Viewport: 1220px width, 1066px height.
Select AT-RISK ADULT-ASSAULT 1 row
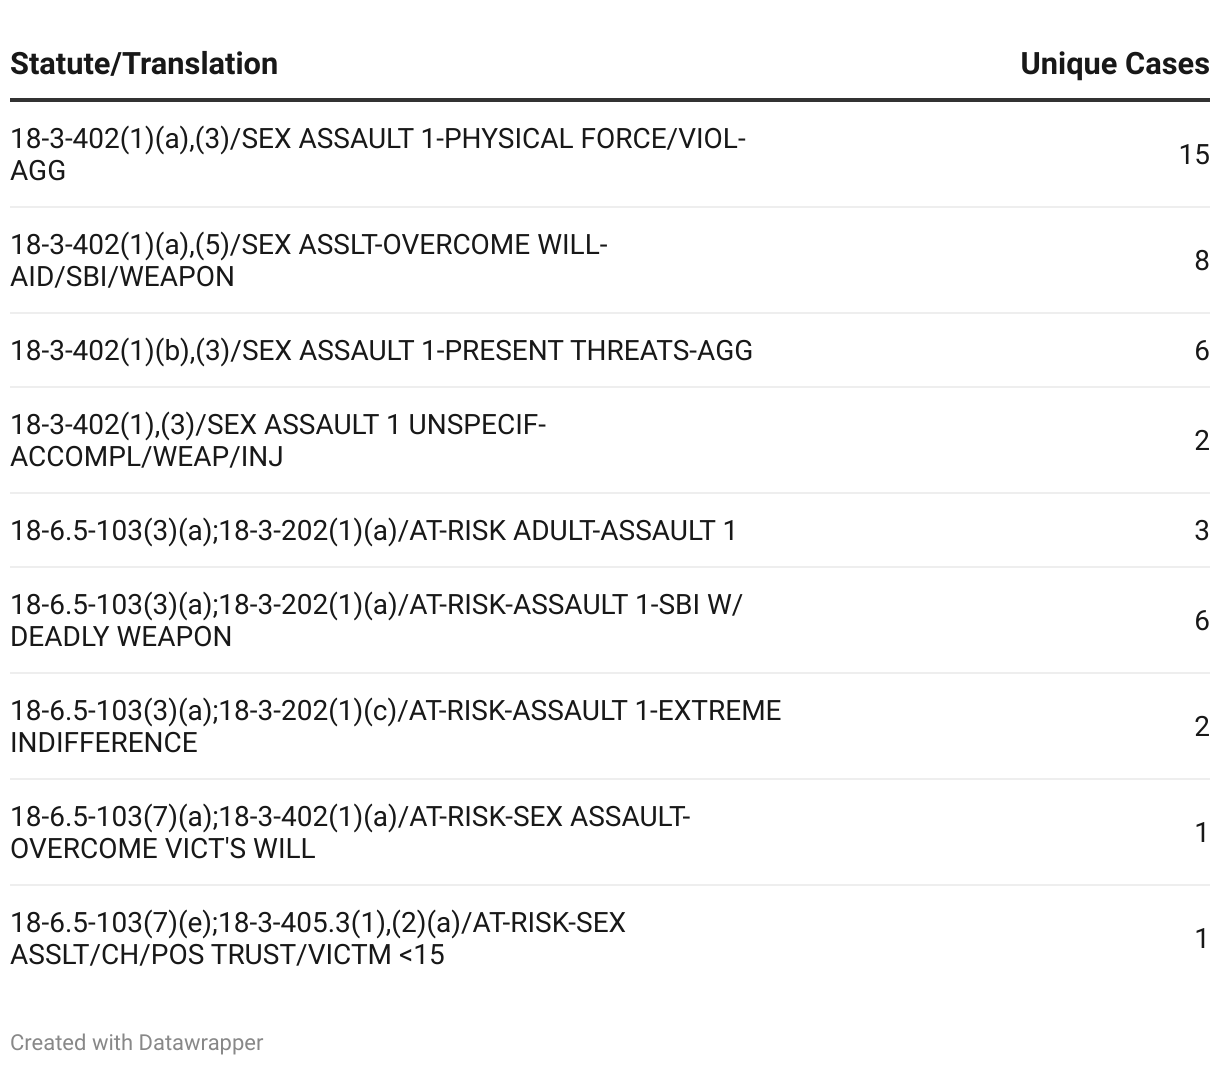tap(373, 530)
